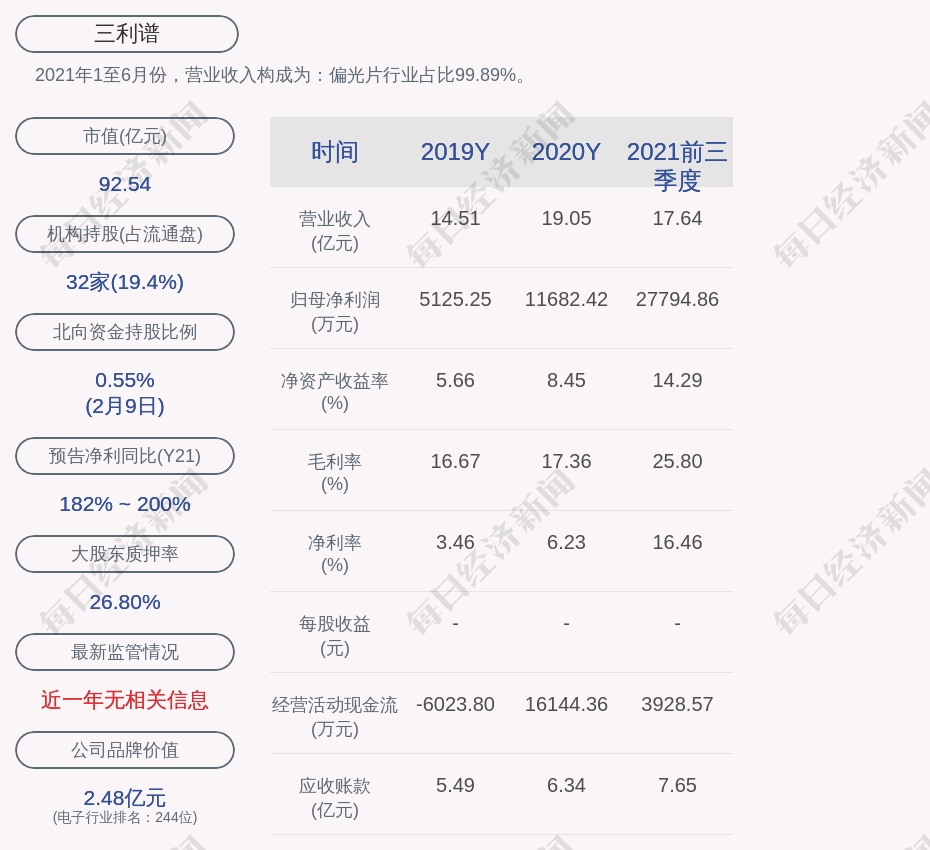Select the (2月9日) date text

click(125, 406)
